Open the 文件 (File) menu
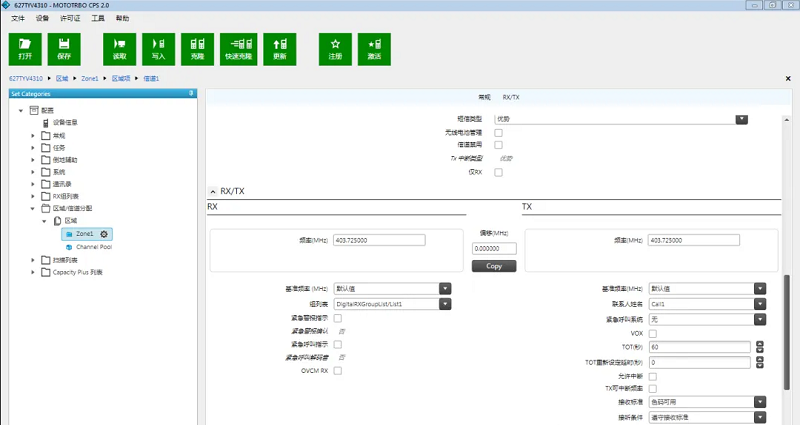Viewport: 800px width, 425px height. click(x=17, y=19)
